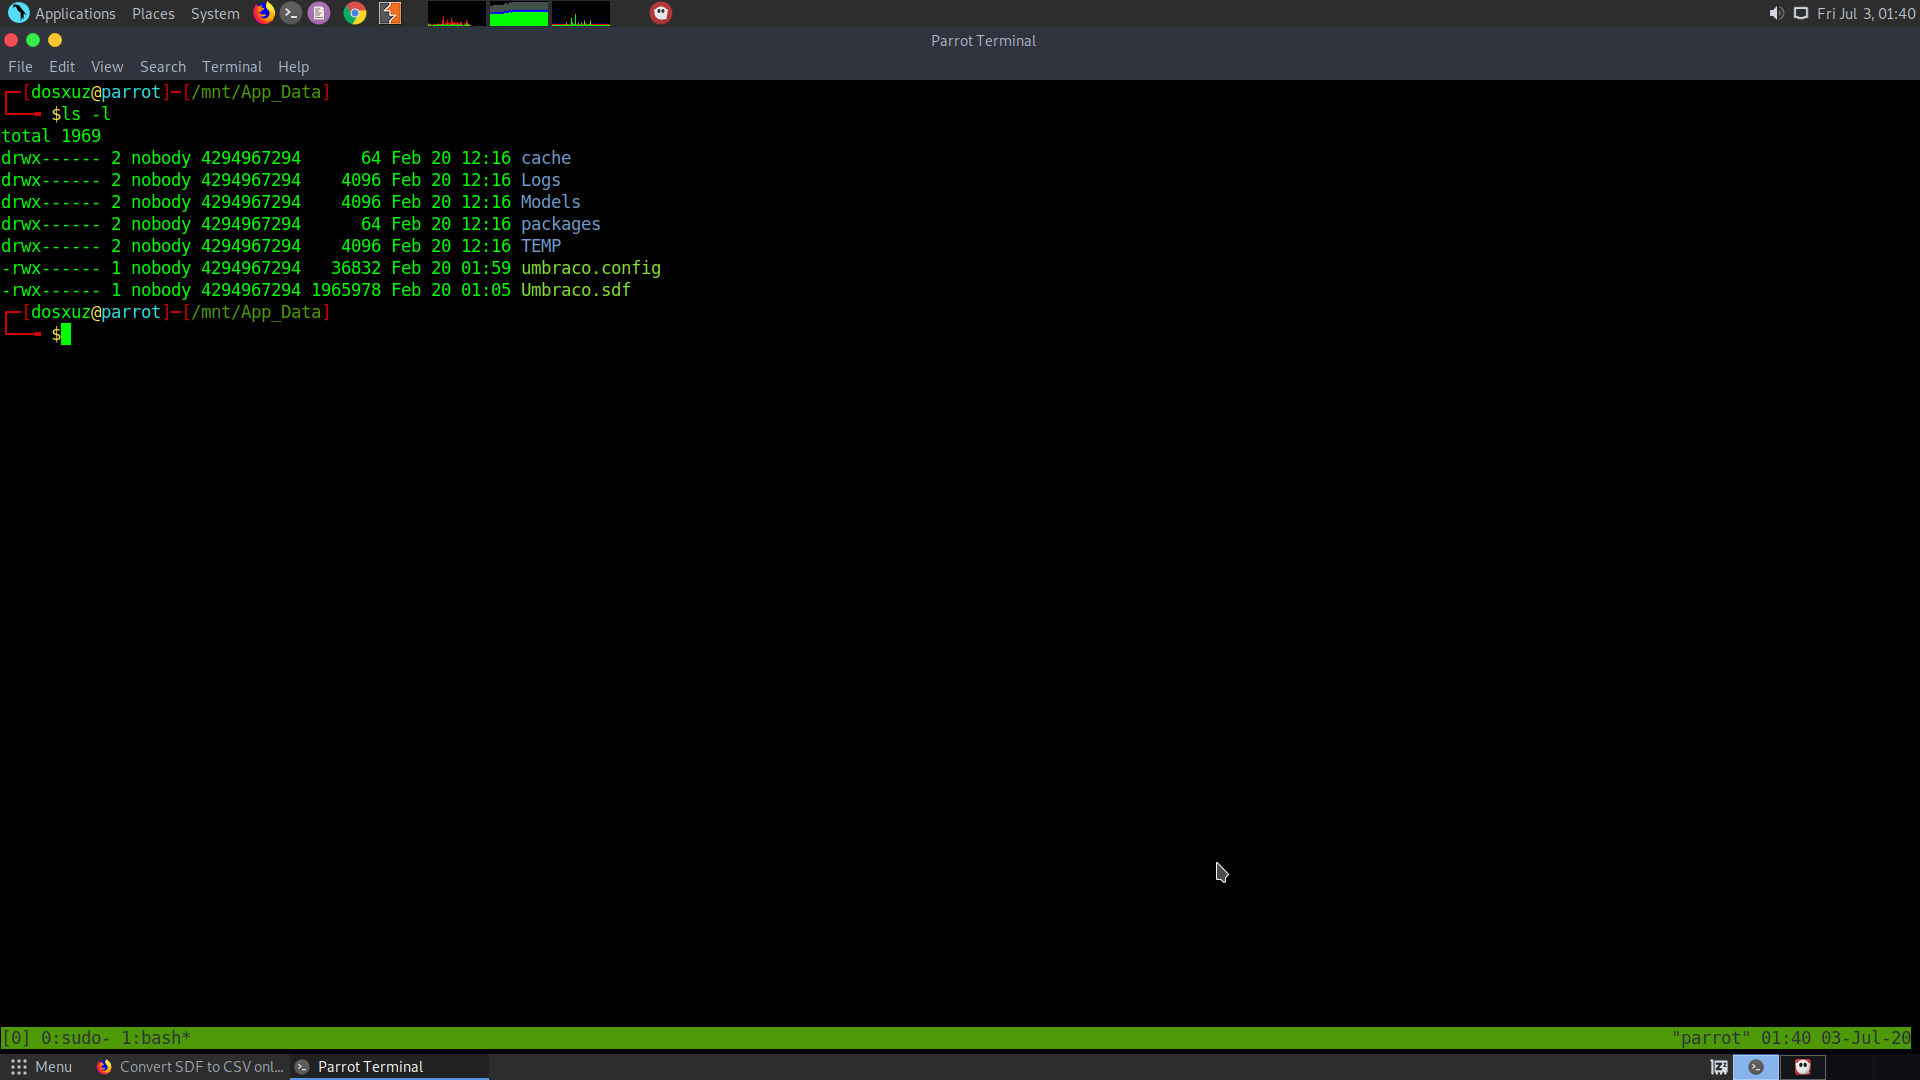1920x1080 pixels.
Task: Launch Firefox from the top panel
Action: (x=264, y=13)
